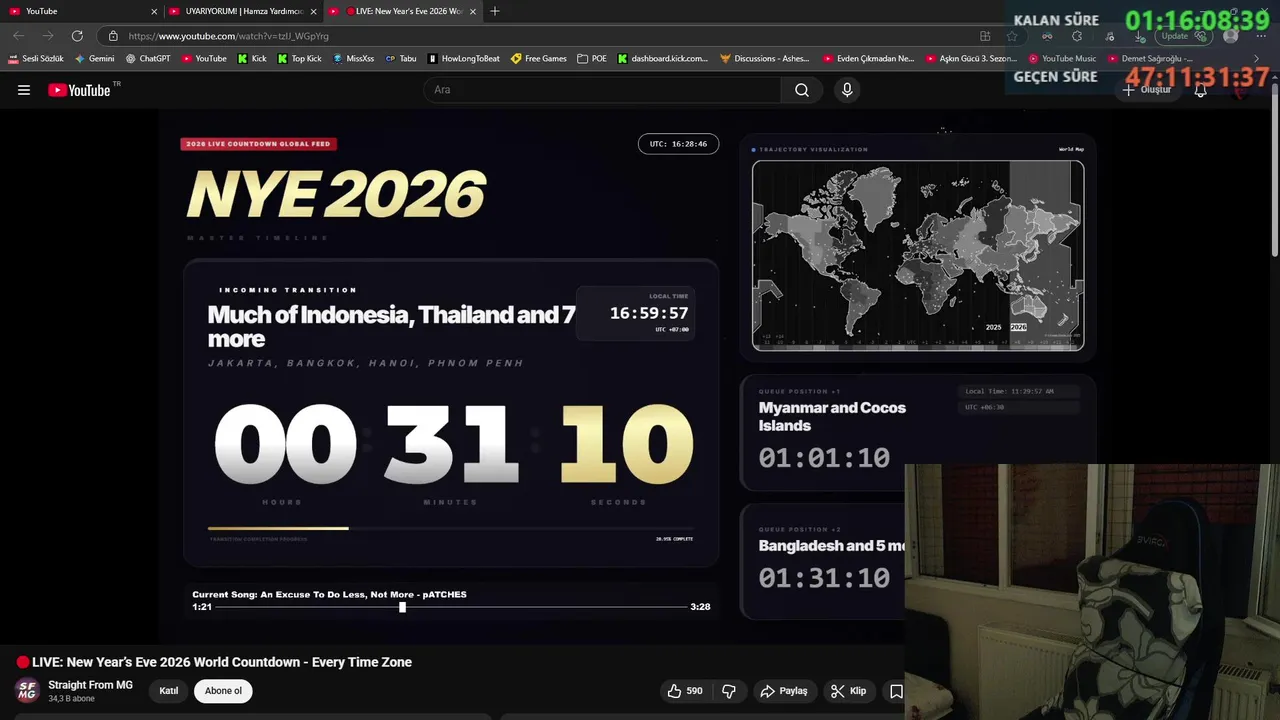Open the YouTube bookmark in bookmarks bar
The height and width of the screenshot is (720, 1280).
tap(204, 59)
